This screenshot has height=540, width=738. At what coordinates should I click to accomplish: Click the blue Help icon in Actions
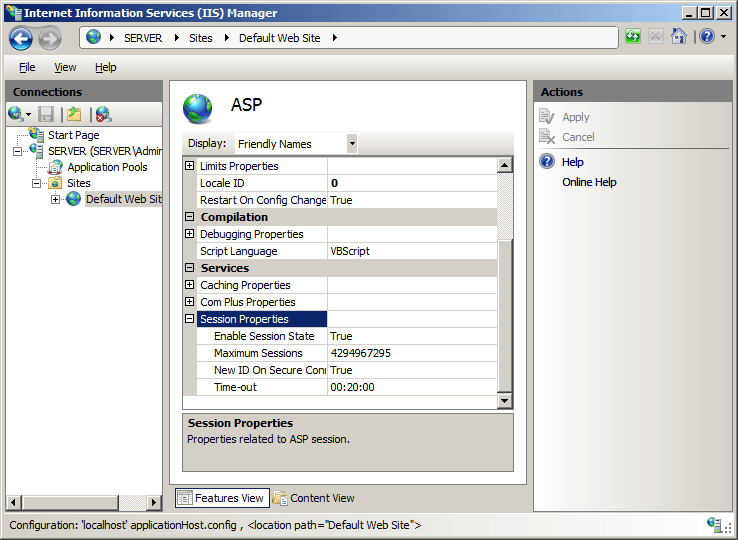pyautogui.click(x=547, y=161)
